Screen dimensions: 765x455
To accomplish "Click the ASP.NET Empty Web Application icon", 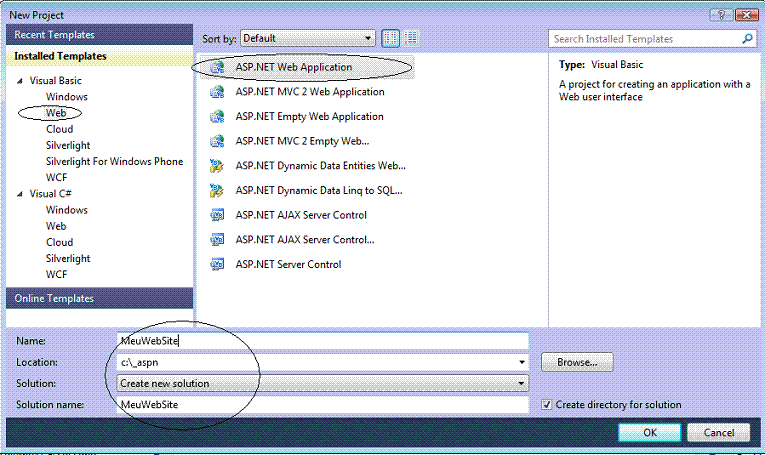I will tap(217, 117).
